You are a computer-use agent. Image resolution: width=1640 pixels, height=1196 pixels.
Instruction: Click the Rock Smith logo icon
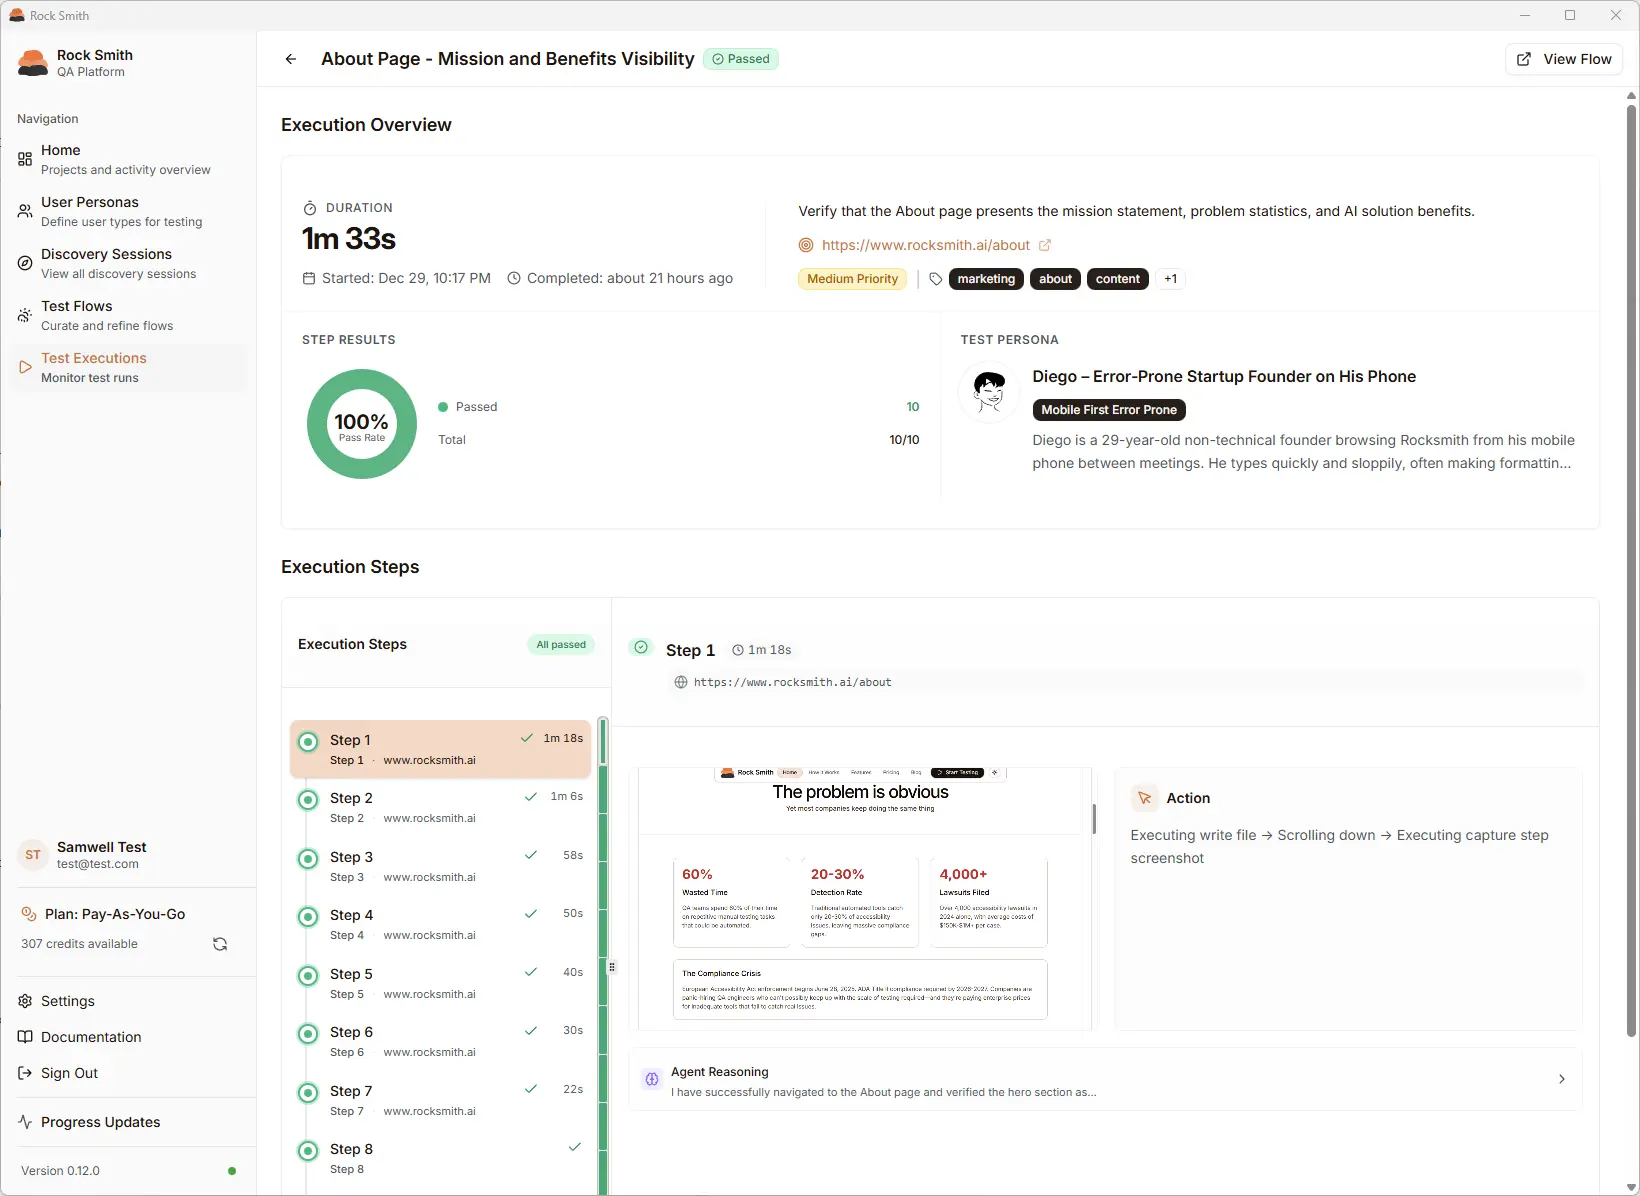pos(32,62)
